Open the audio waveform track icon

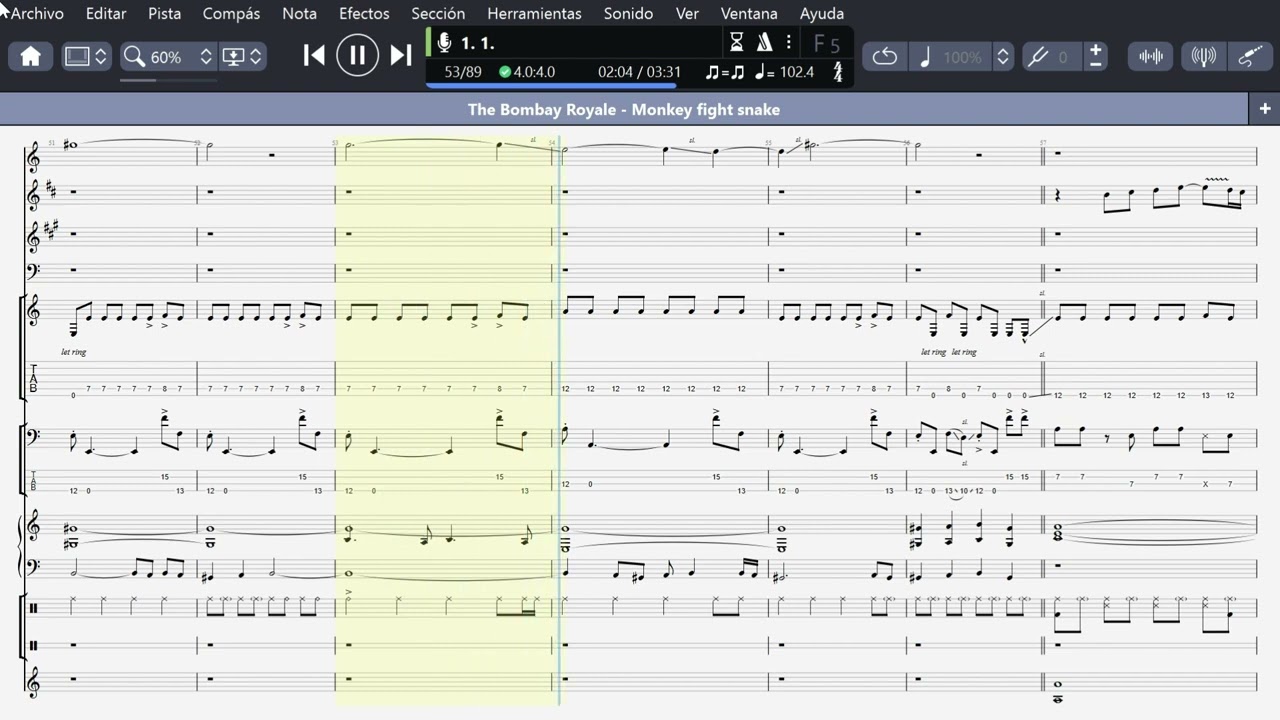click(x=1151, y=57)
